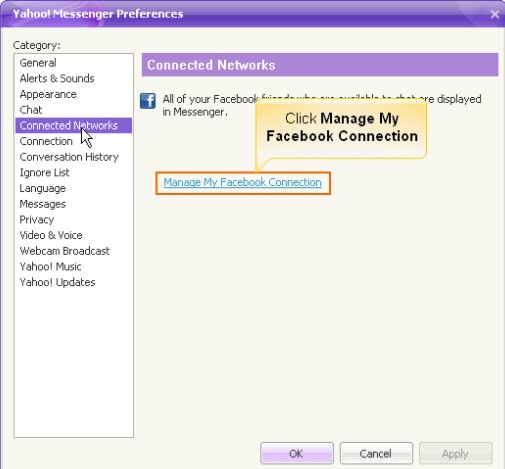Image resolution: width=505 pixels, height=469 pixels.
Task: Click Manage My Facebook Connection link
Action: [242, 182]
